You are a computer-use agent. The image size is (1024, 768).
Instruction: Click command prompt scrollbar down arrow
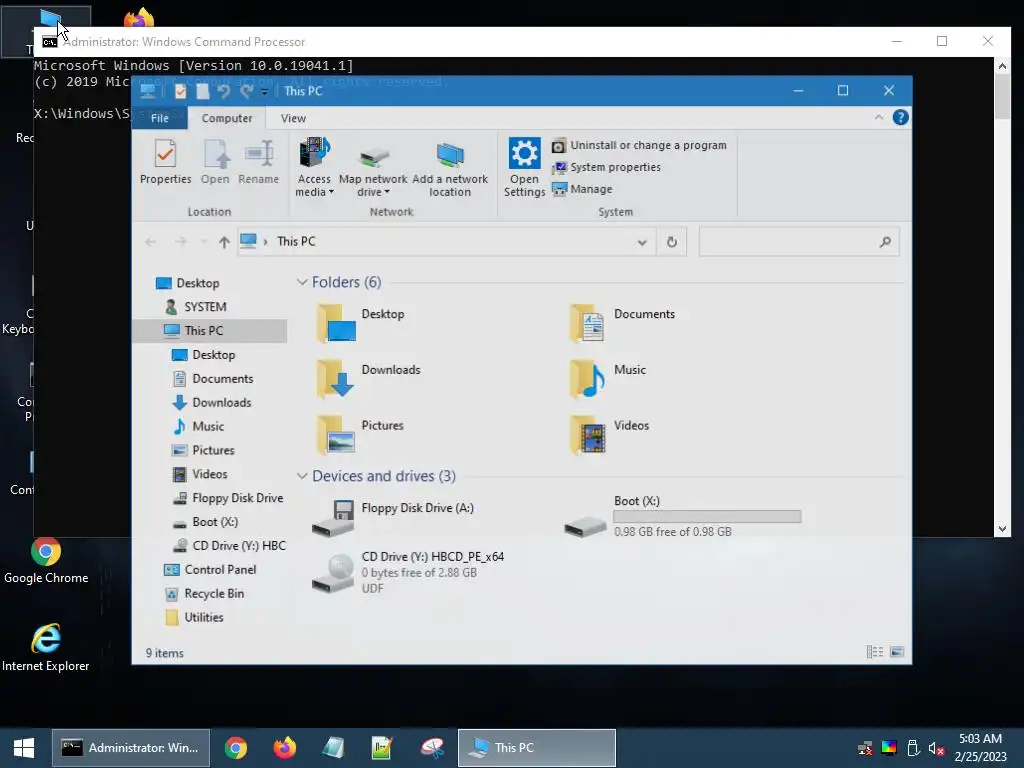point(1002,529)
